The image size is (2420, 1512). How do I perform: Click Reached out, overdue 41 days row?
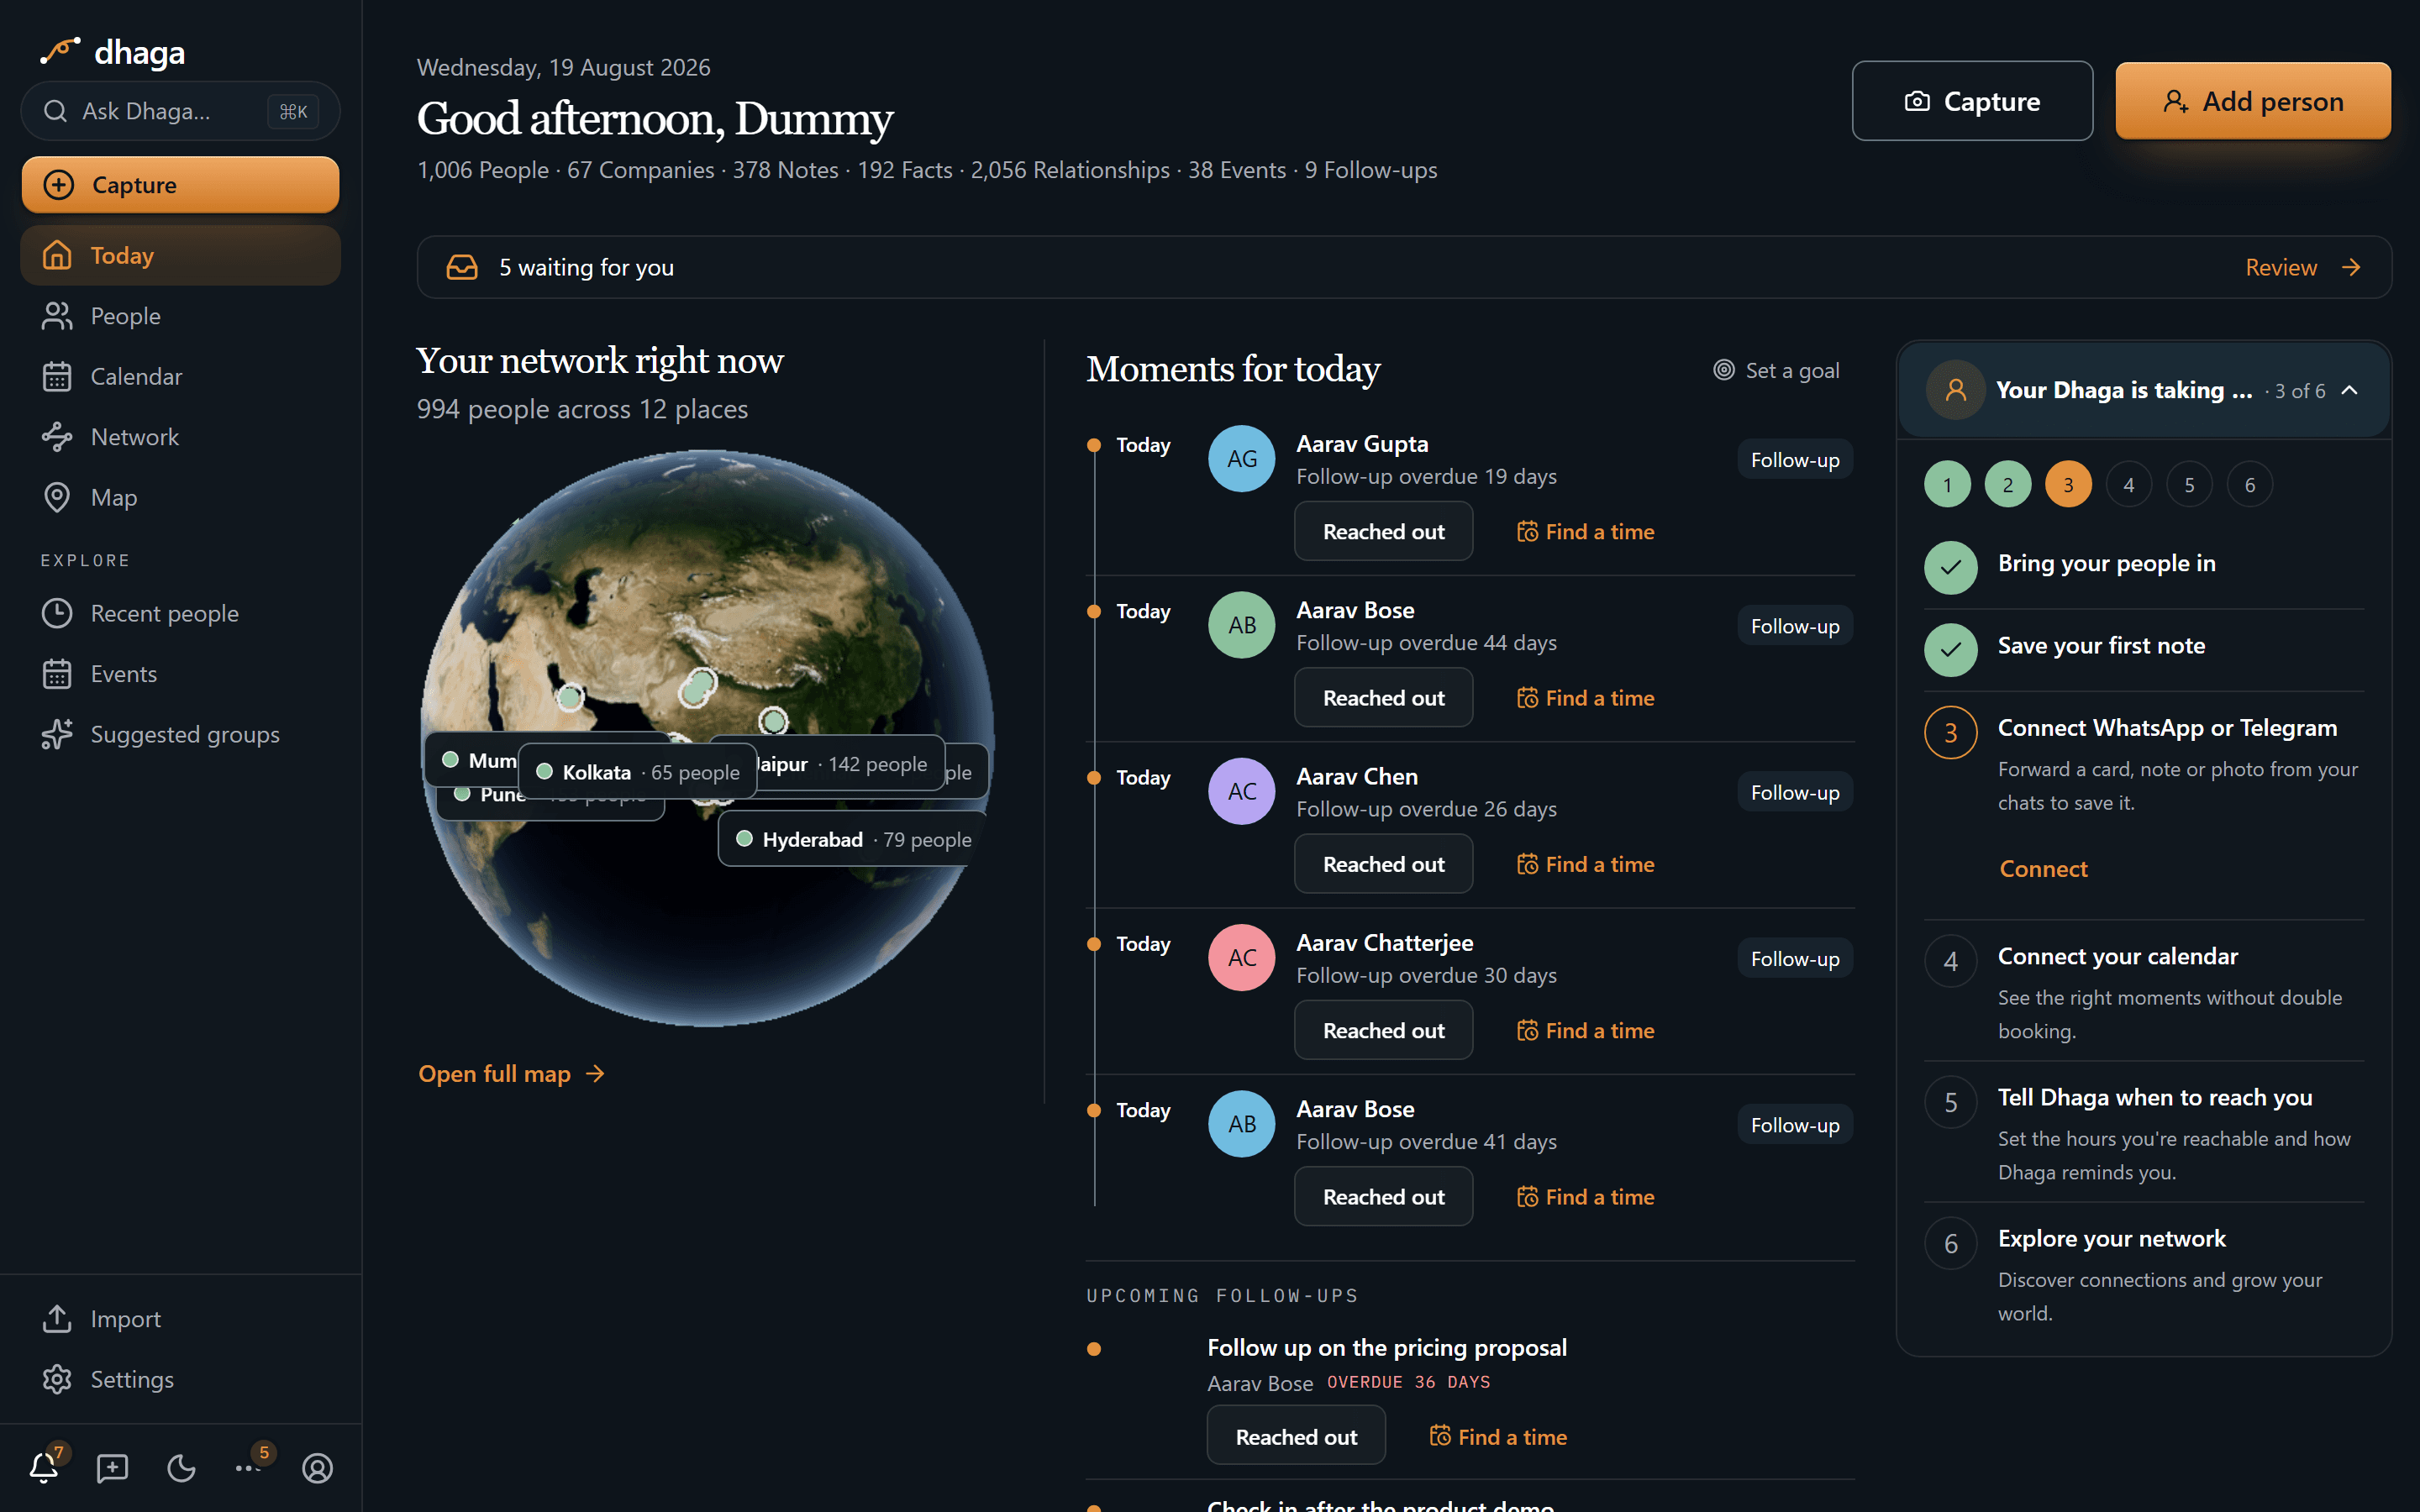click(1383, 1197)
